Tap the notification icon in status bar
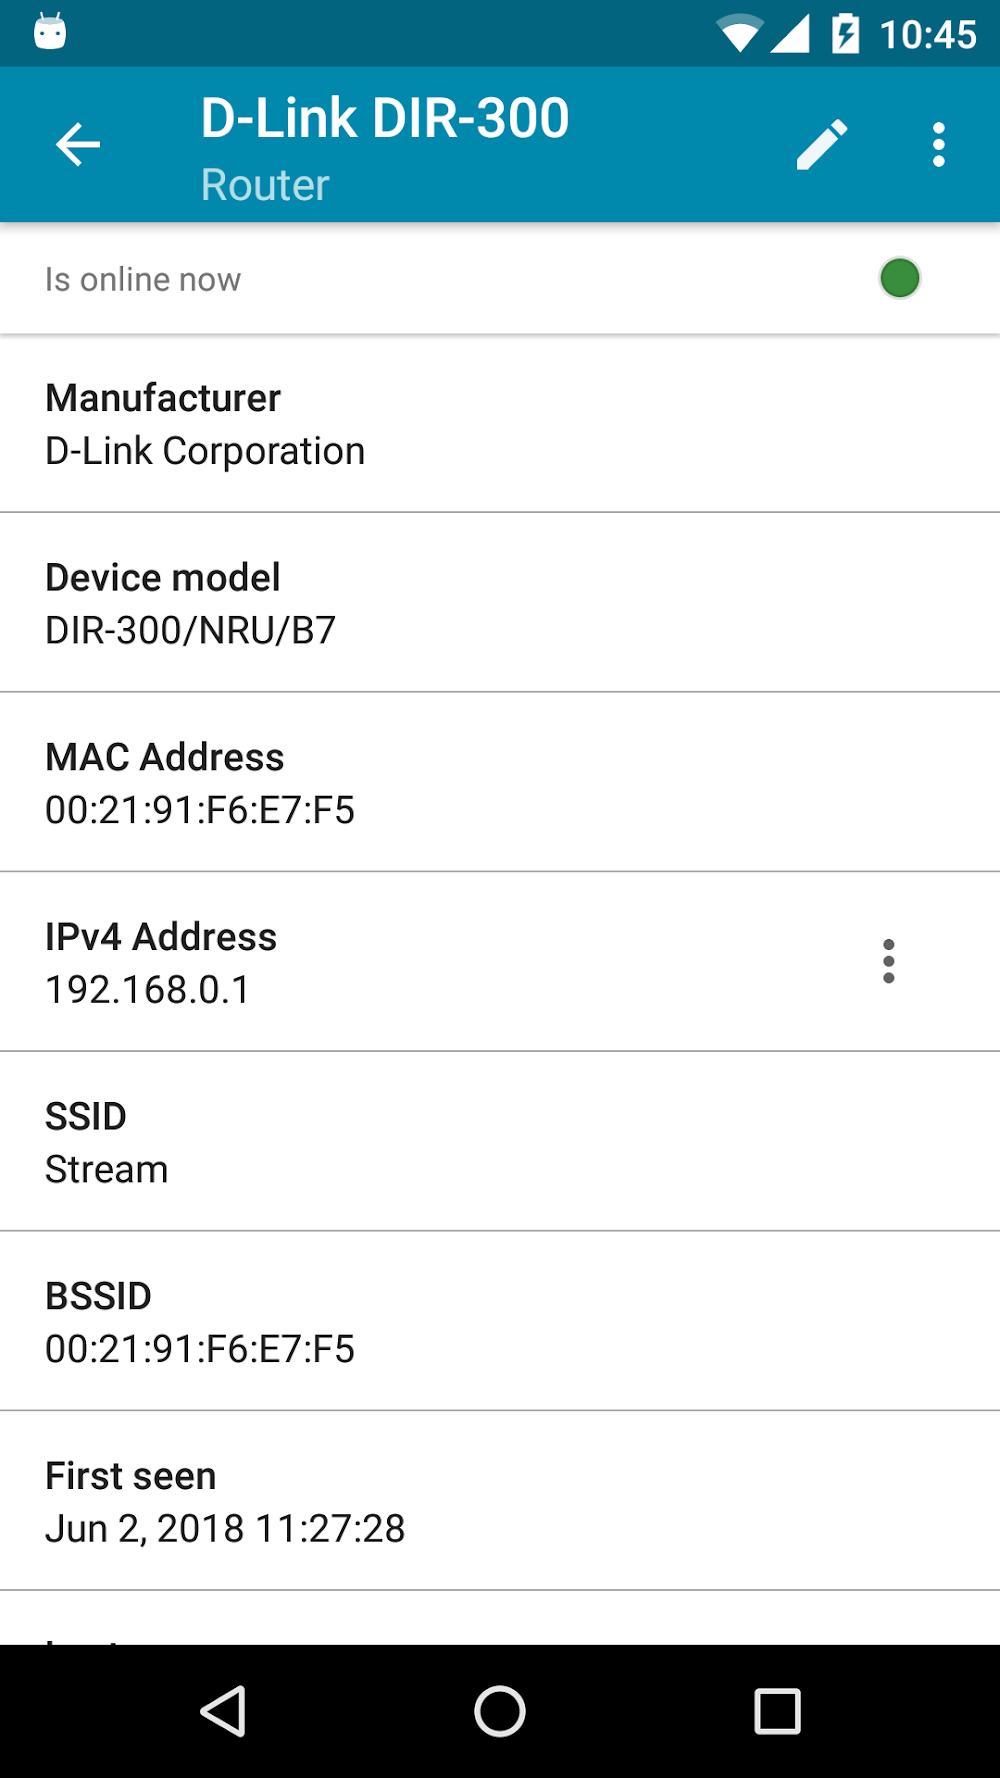Screen dimensions: 1000x1778 (x=50, y=32)
